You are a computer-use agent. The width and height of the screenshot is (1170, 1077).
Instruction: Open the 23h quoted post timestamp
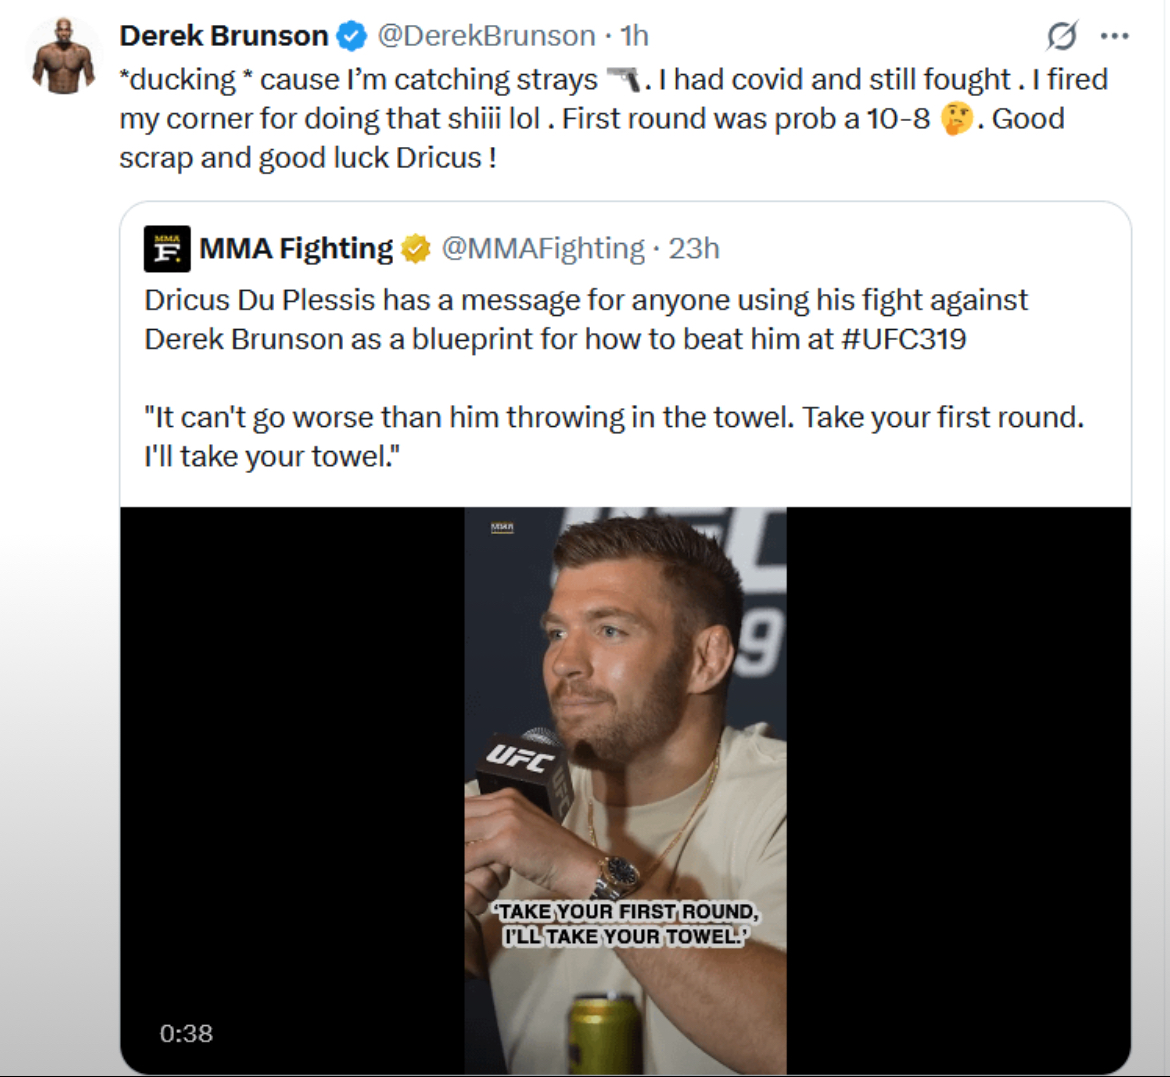[694, 248]
